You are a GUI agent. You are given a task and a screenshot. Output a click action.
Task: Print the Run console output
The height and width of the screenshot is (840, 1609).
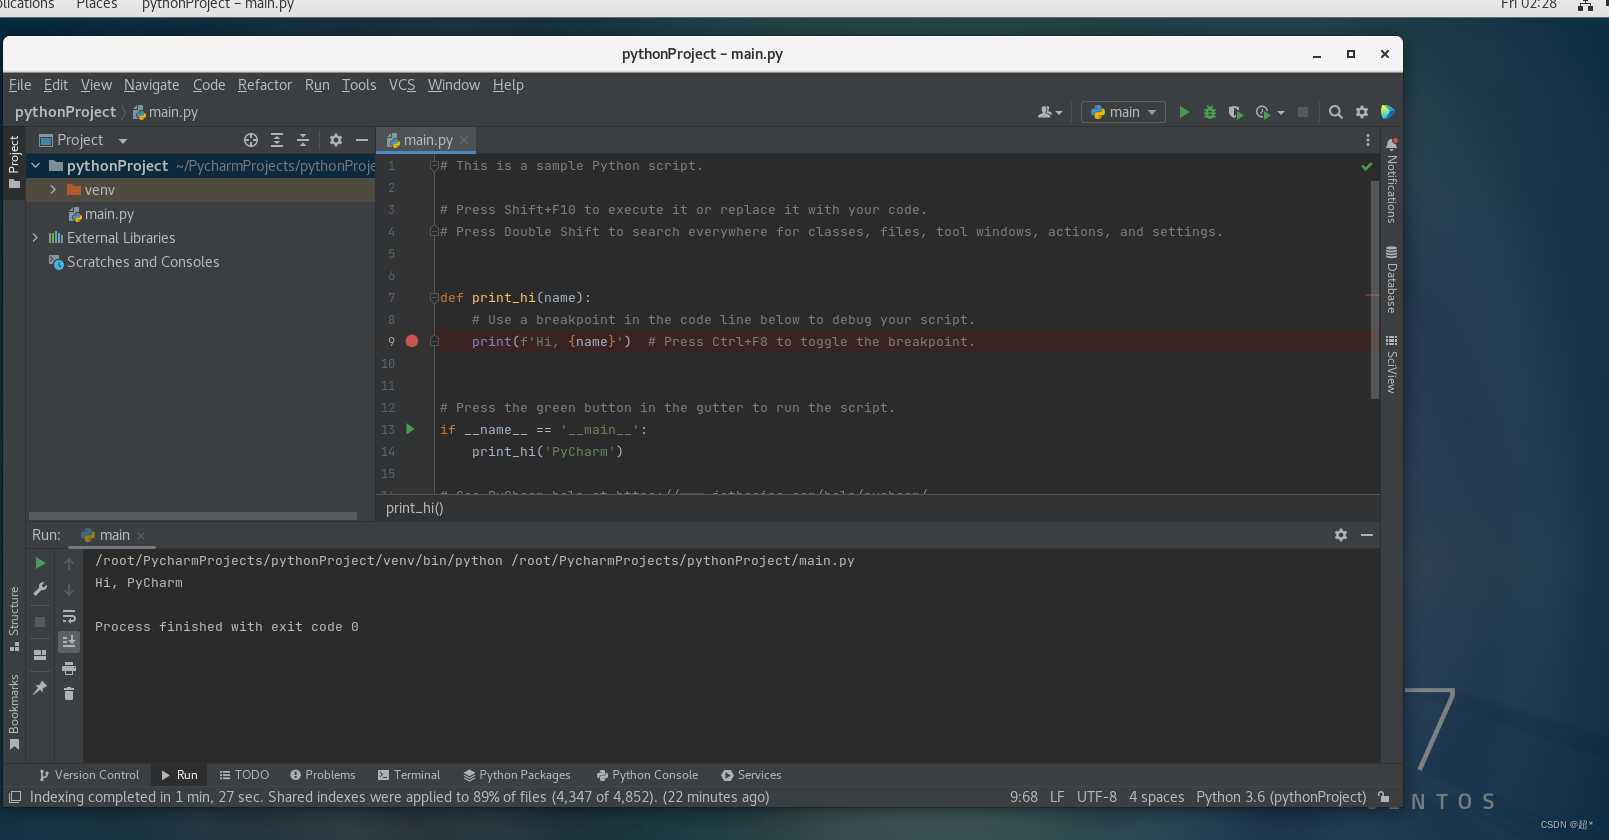pos(69,668)
